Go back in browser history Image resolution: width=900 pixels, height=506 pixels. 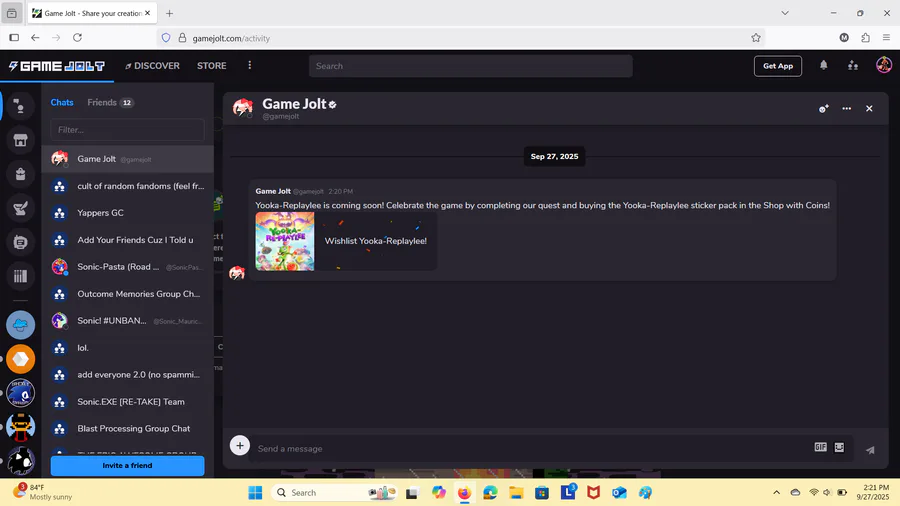35,37
